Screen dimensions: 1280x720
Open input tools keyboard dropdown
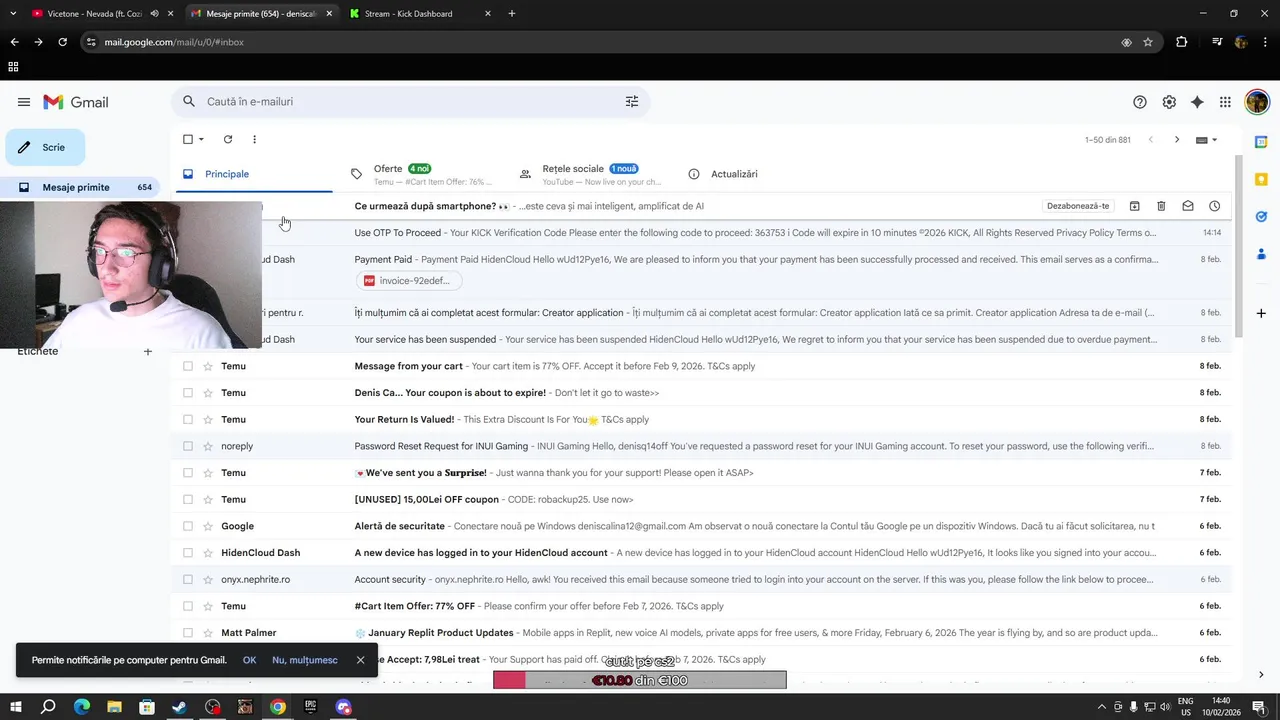1207,140
